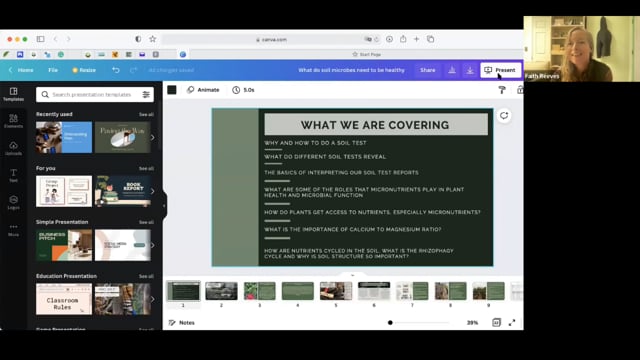Select slide 9 thumbnail

[x=489, y=291]
